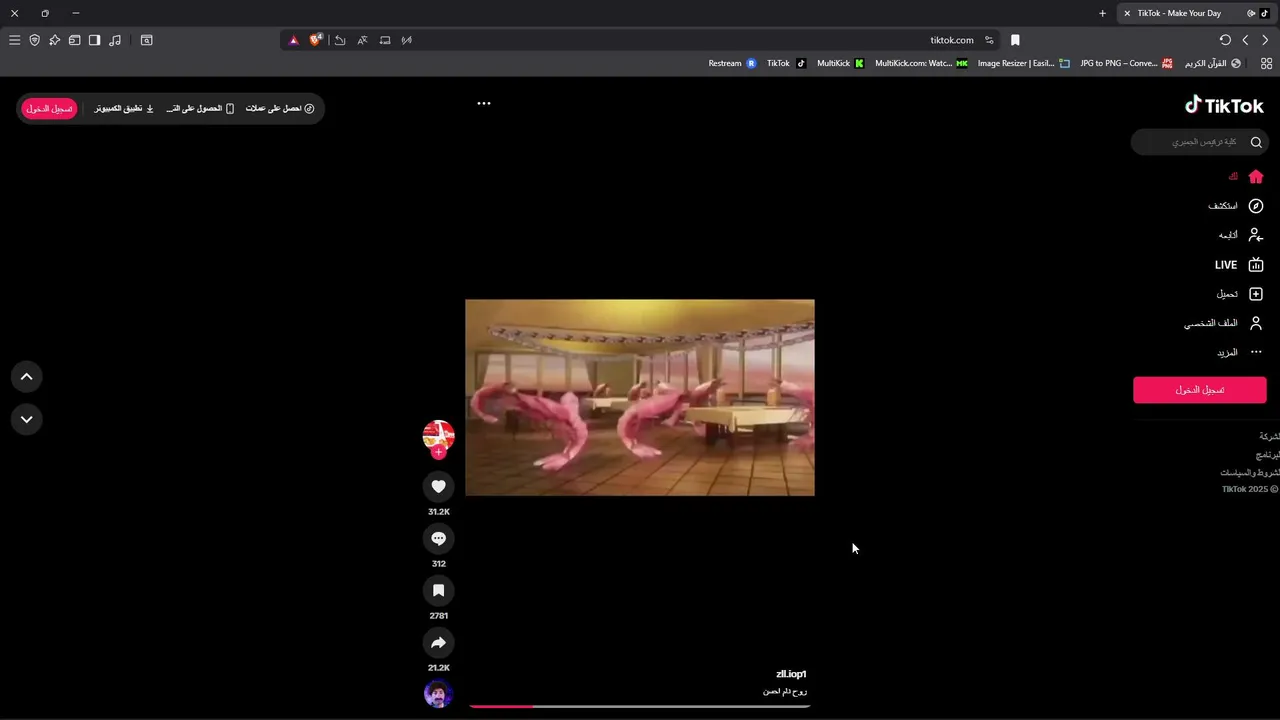The image size is (1280, 720).
Task: Click the get coins link
Action: click(280, 108)
